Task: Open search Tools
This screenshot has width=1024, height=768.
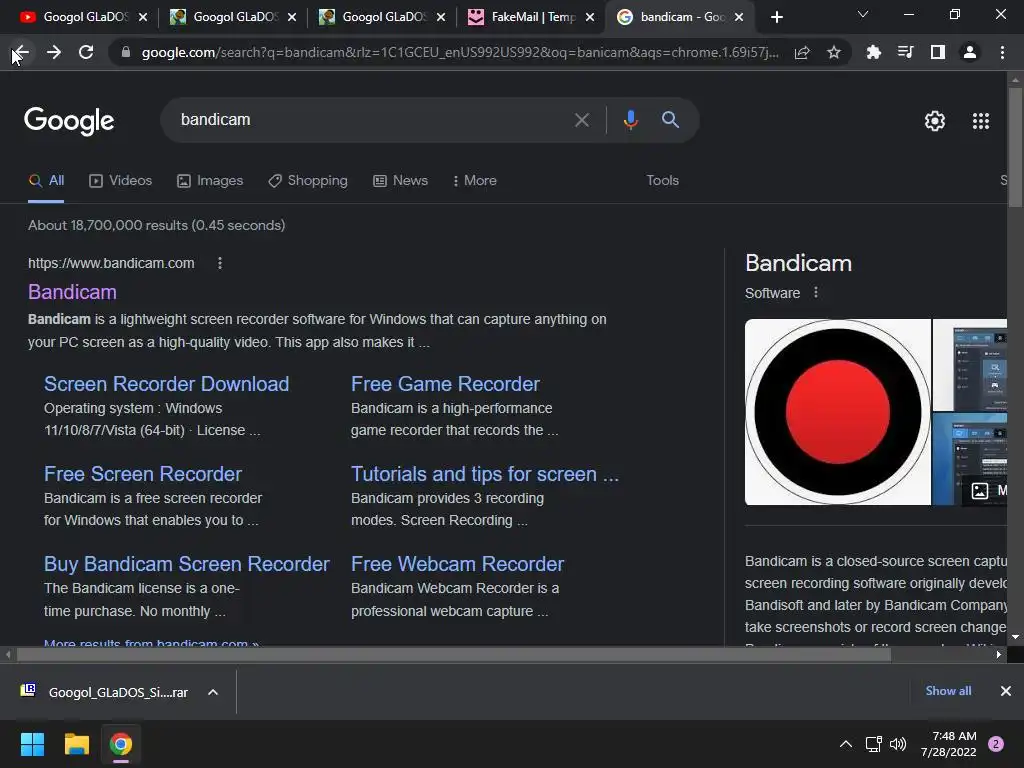Action: [x=662, y=181]
